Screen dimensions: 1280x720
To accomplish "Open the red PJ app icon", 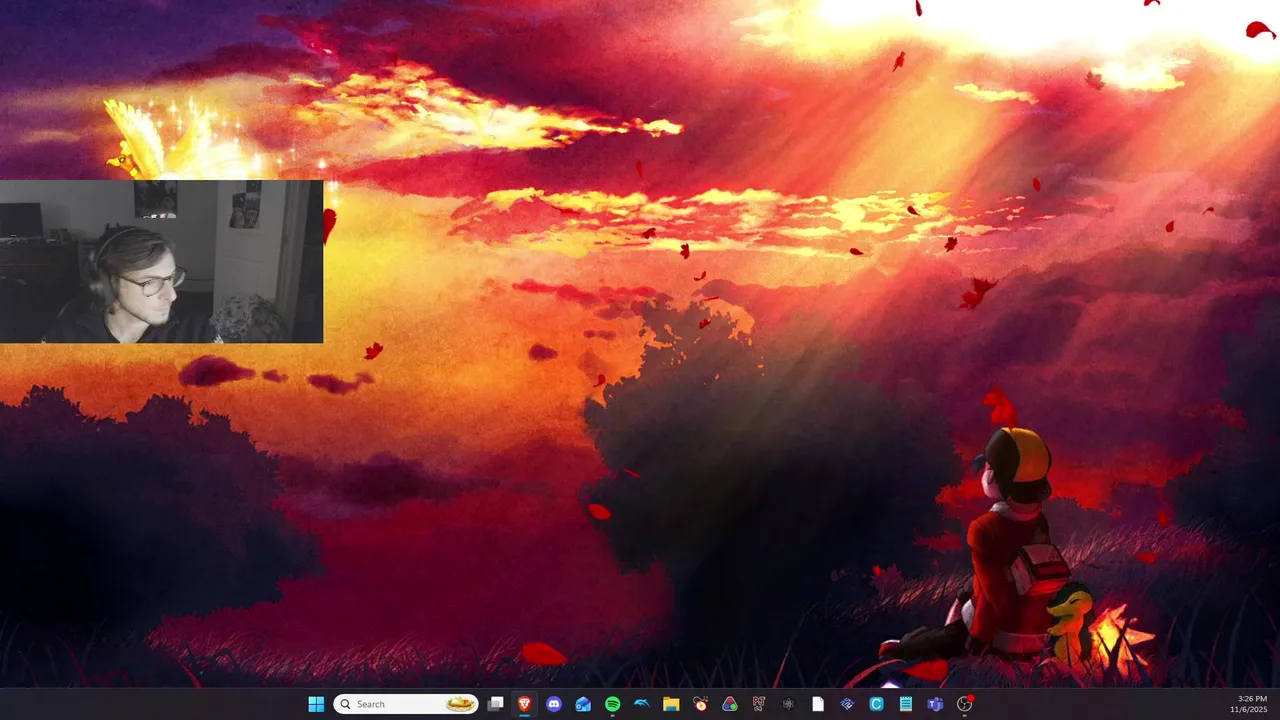I will [759, 704].
